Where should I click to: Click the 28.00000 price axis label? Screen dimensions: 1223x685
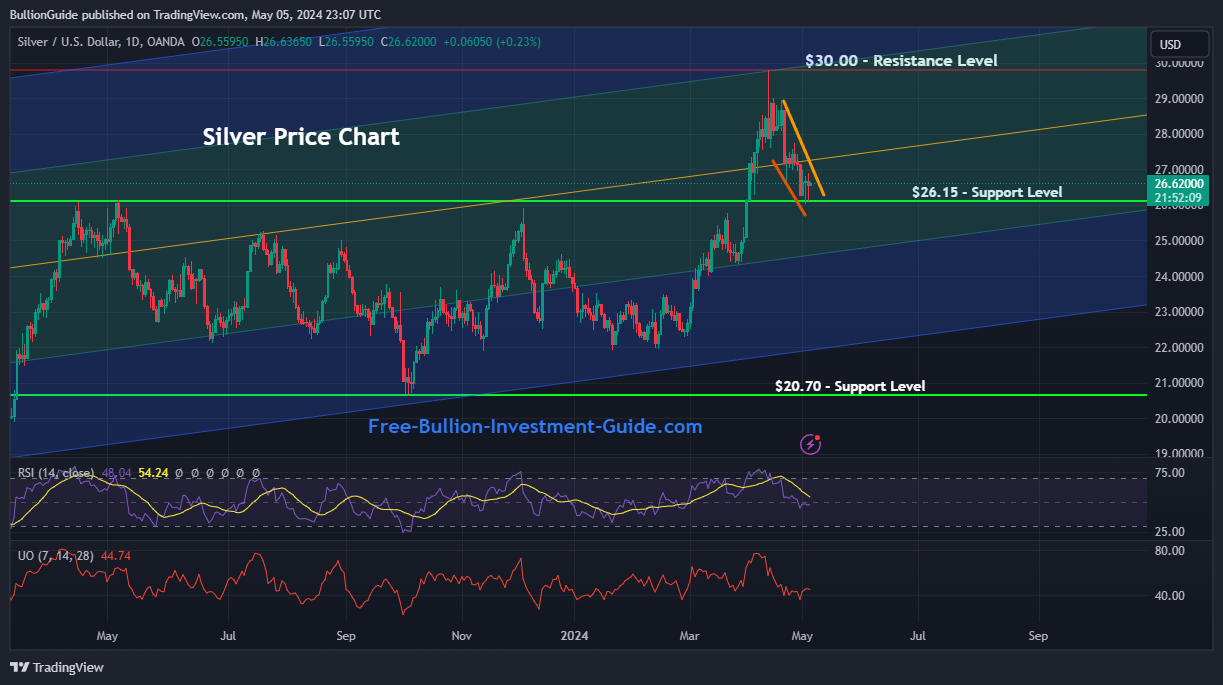[x=1178, y=134]
